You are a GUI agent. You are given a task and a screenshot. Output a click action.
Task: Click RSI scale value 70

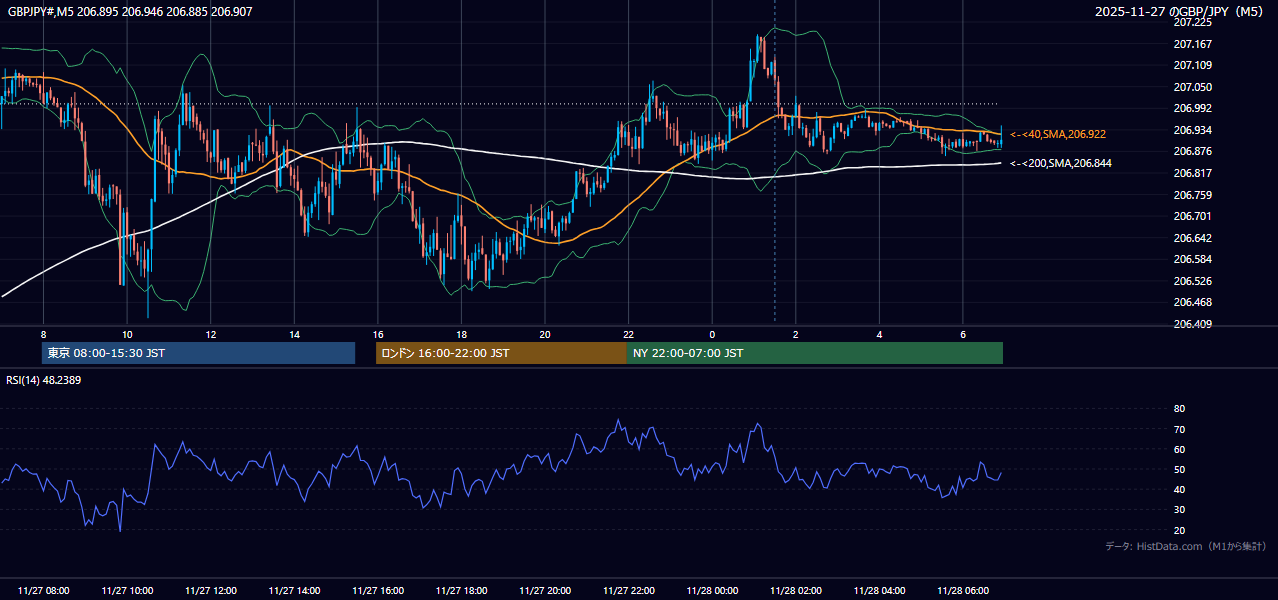pos(1179,429)
